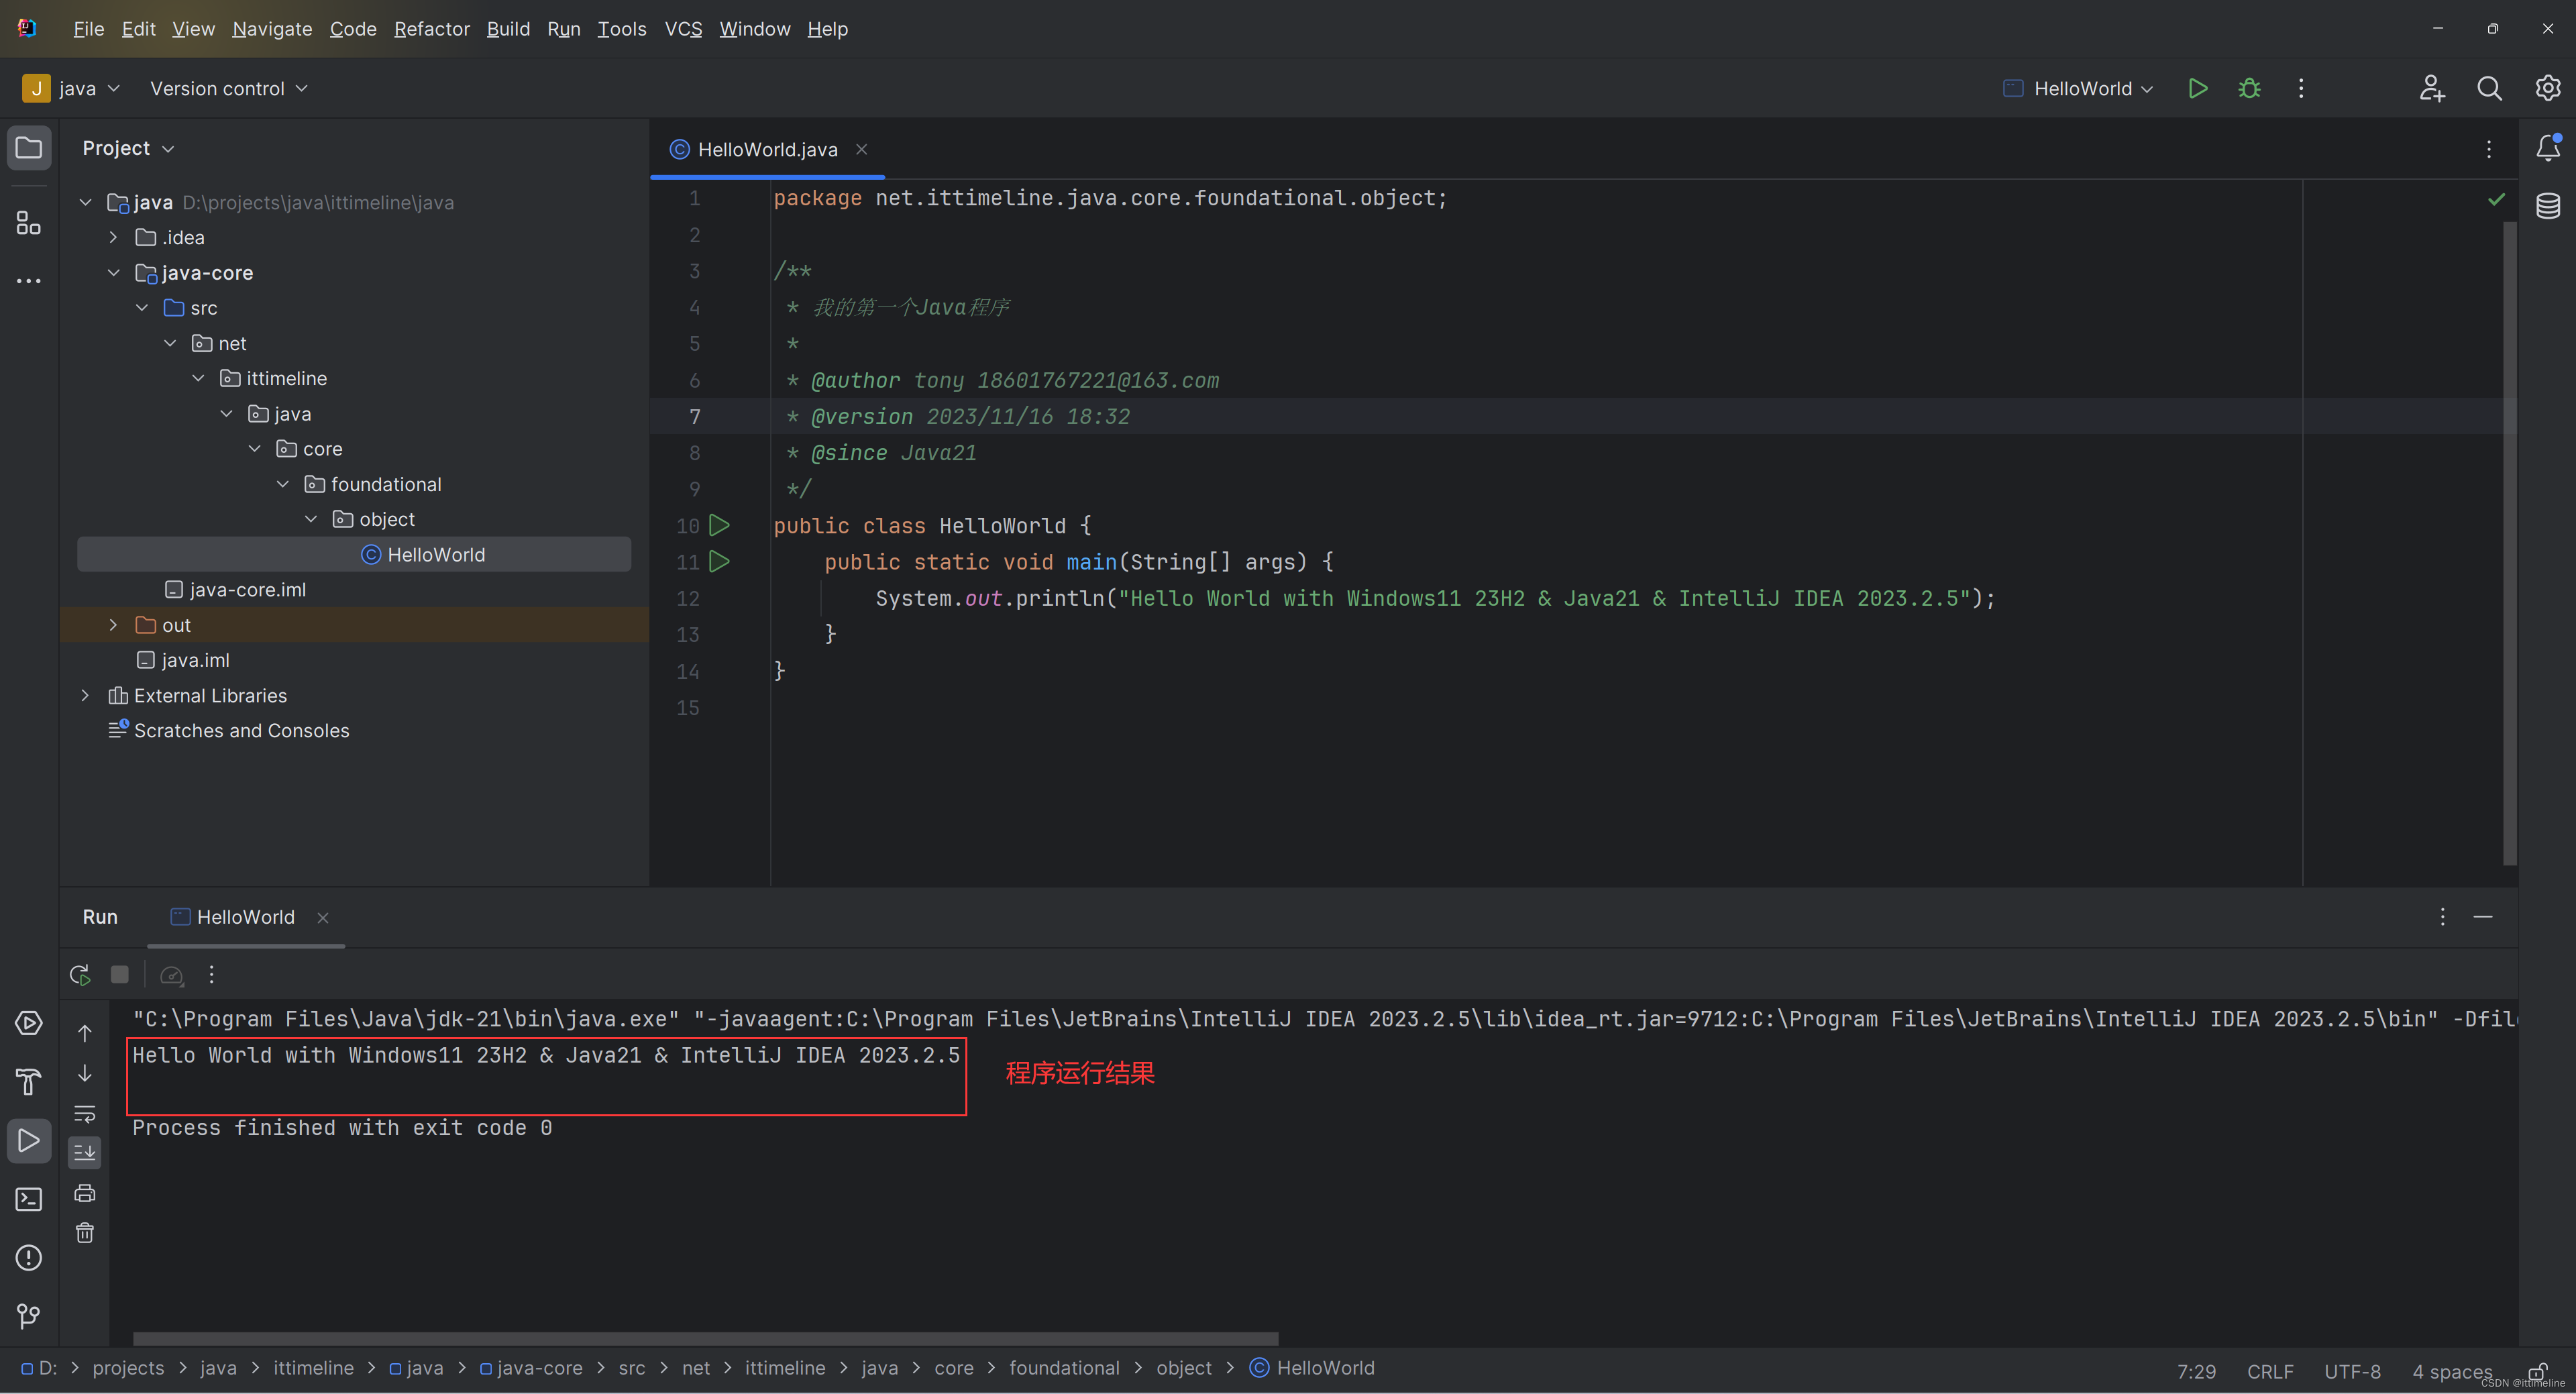Viewport: 2576px width, 1394px height.
Task: Click 4 spaces indent setting
Action: point(2452,1371)
